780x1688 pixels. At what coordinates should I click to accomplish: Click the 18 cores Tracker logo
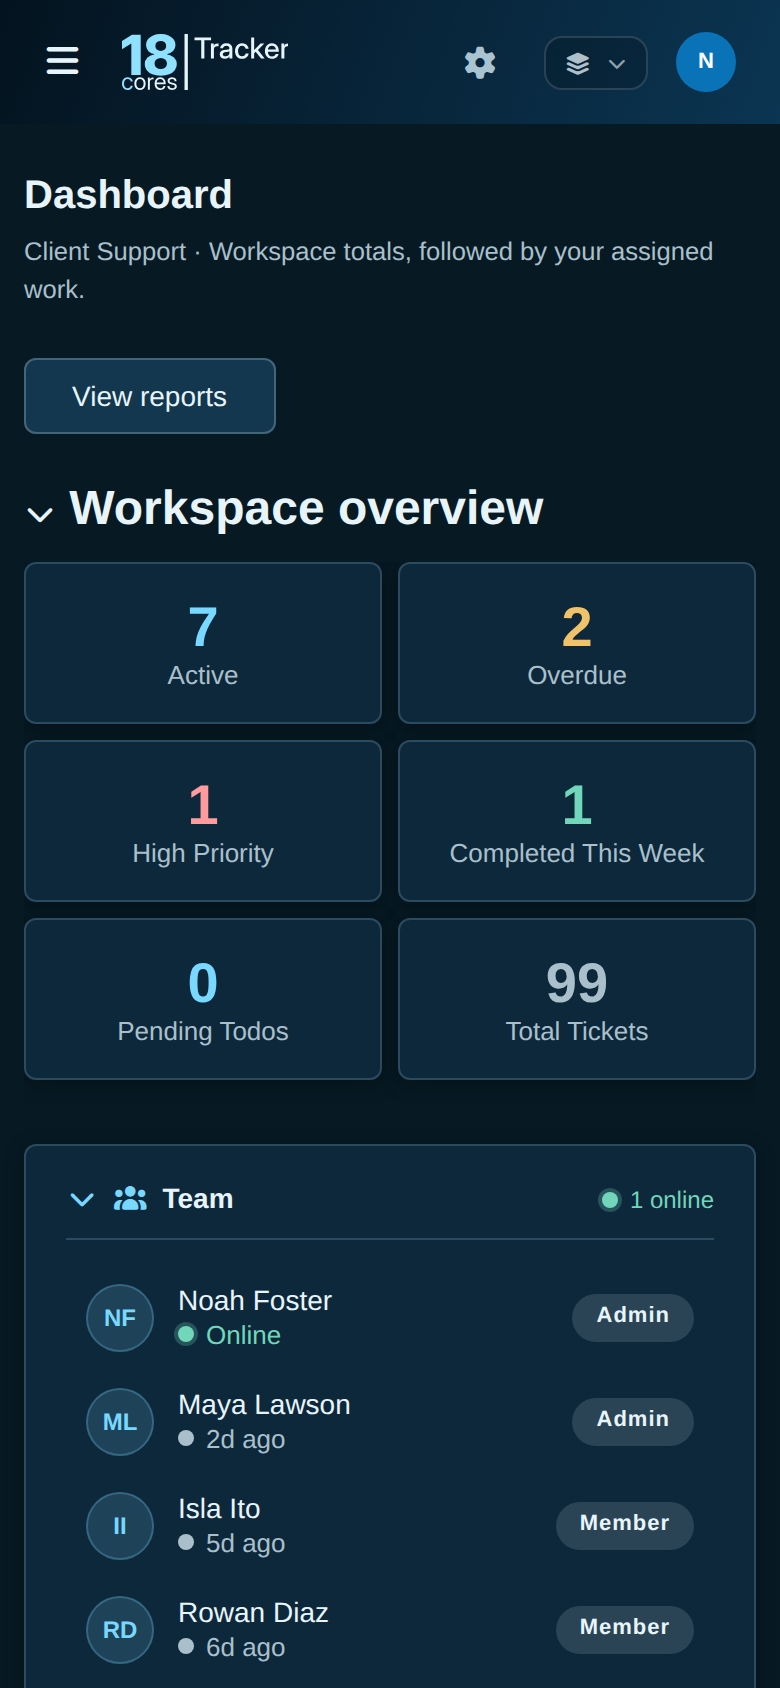pyautogui.click(x=204, y=61)
